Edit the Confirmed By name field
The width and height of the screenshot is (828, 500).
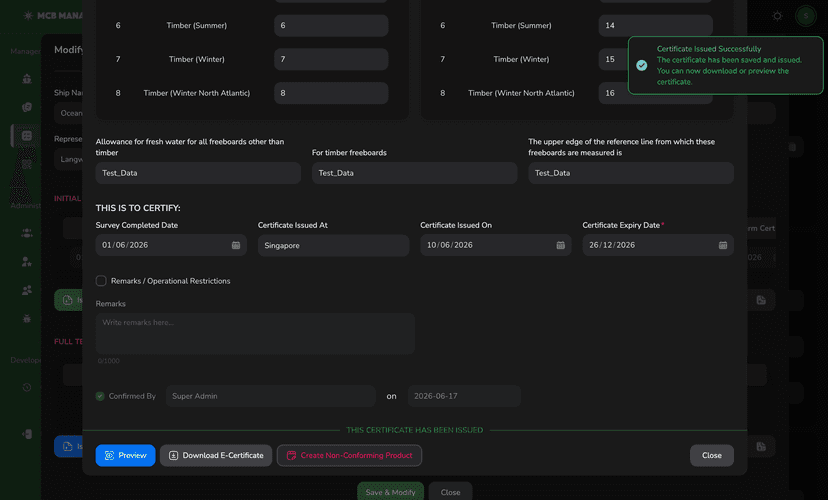[x=270, y=396]
